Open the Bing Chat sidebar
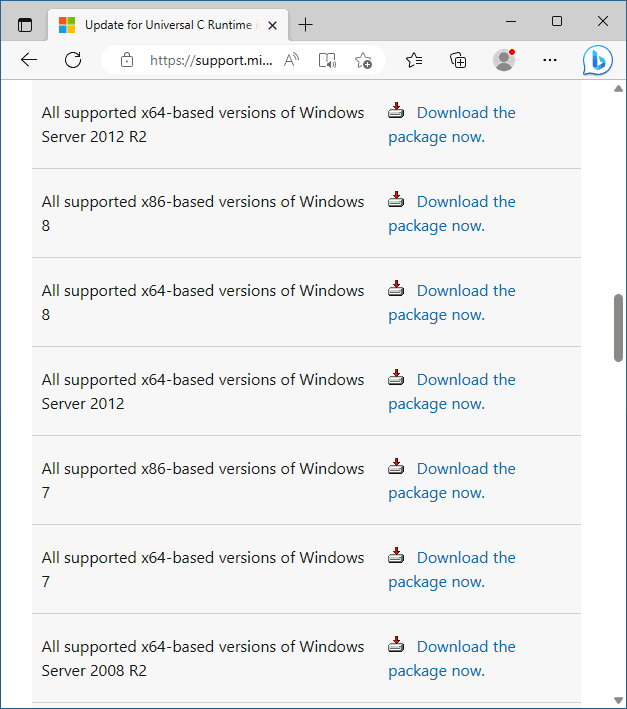The height and width of the screenshot is (709, 627). (598, 60)
